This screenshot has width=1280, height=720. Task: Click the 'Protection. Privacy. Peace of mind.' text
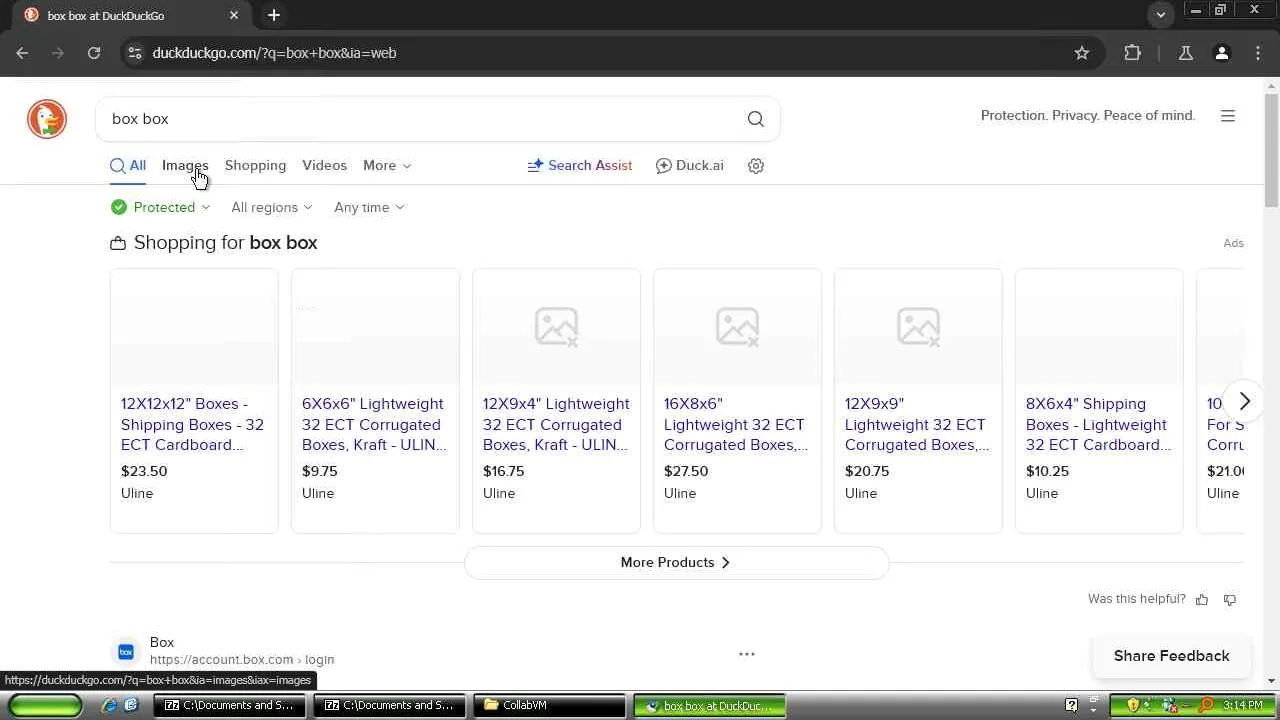1088,116
